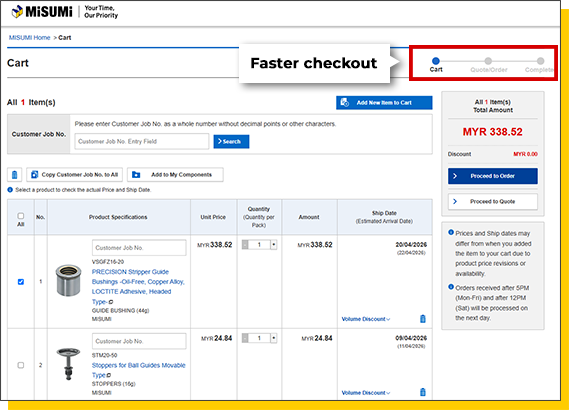
Task: Go to MISUMI Home breadcrumb
Action: (x=29, y=38)
